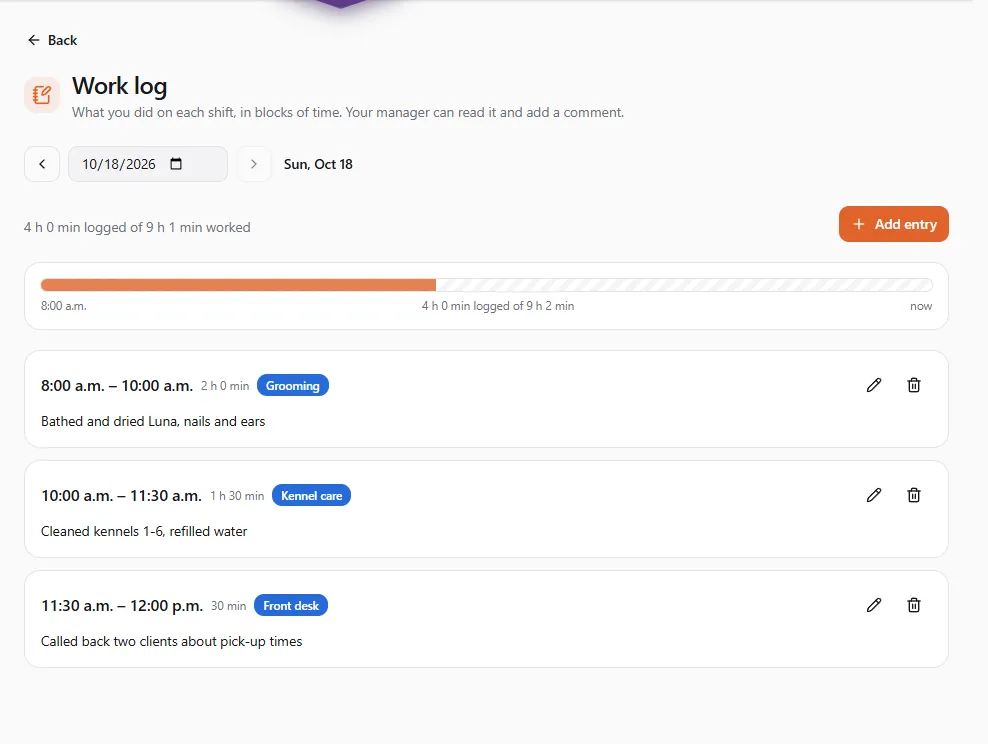Click '4 h 0 min logged of 9 h 2 min' caption
This screenshot has height=744, width=988.
498,306
